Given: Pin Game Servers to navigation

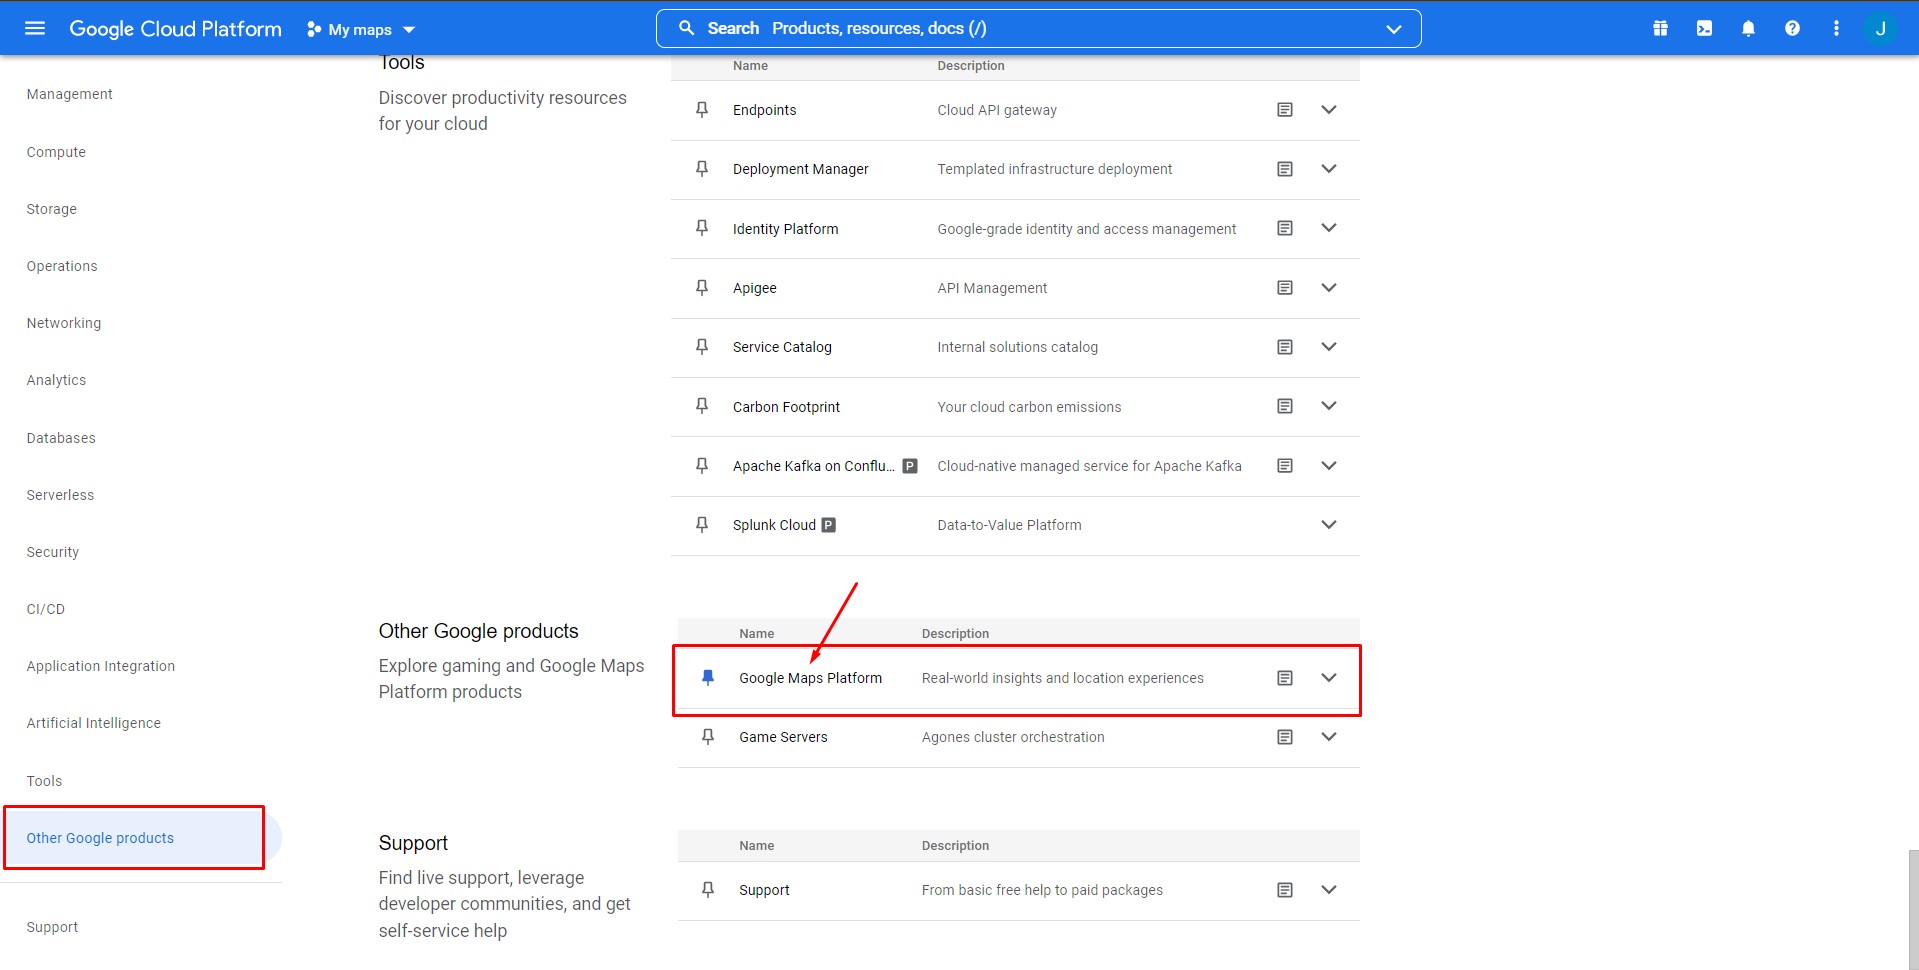Looking at the screenshot, I should [x=708, y=737].
